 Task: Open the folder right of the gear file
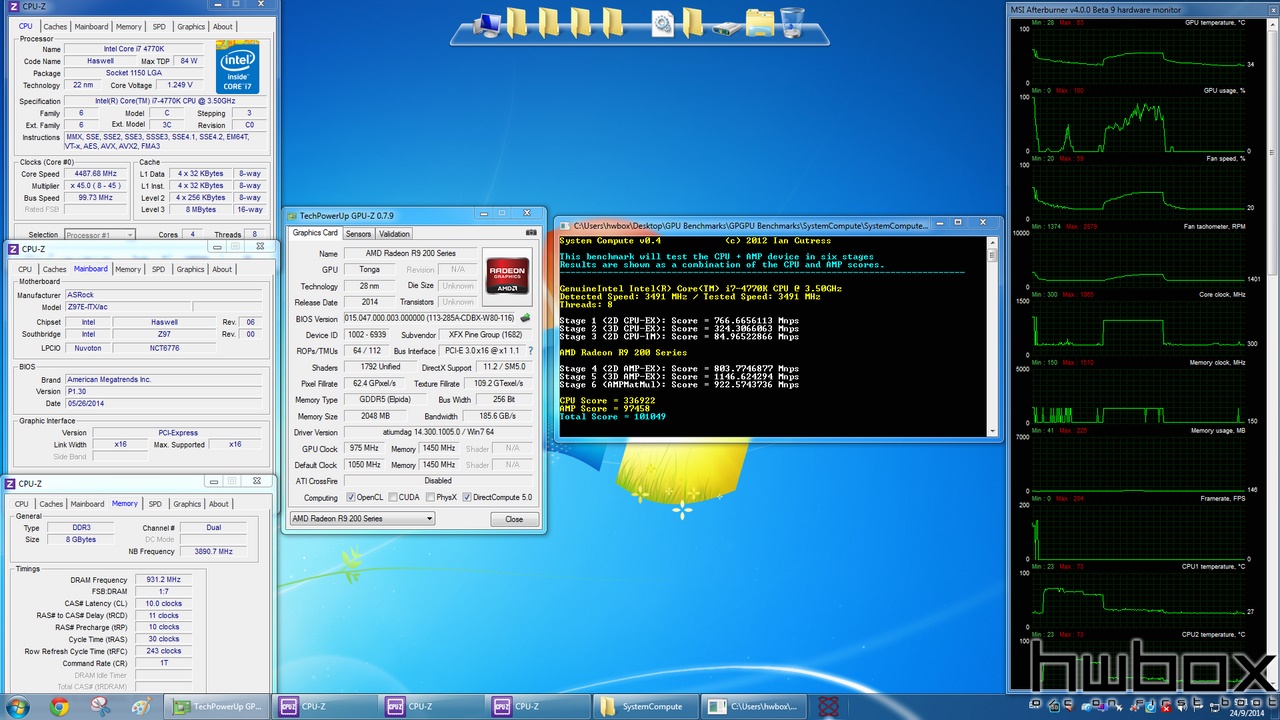694,22
